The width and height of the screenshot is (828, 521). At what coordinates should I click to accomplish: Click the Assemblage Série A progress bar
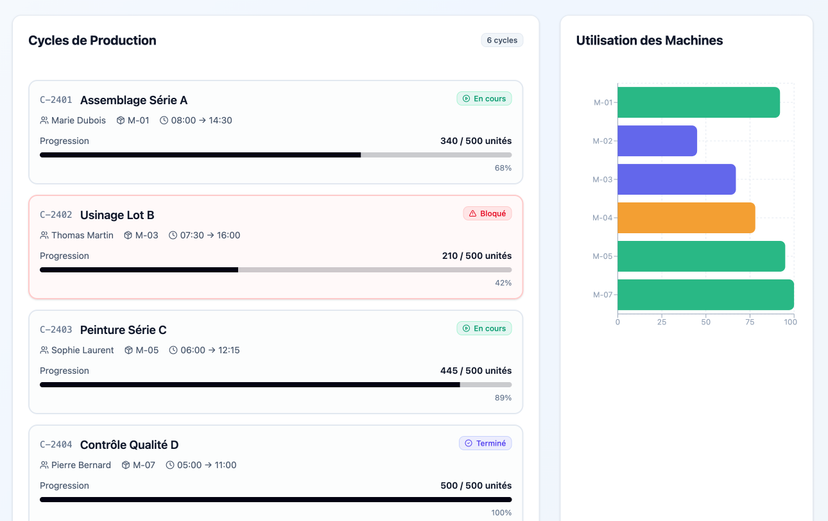[275, 155]
